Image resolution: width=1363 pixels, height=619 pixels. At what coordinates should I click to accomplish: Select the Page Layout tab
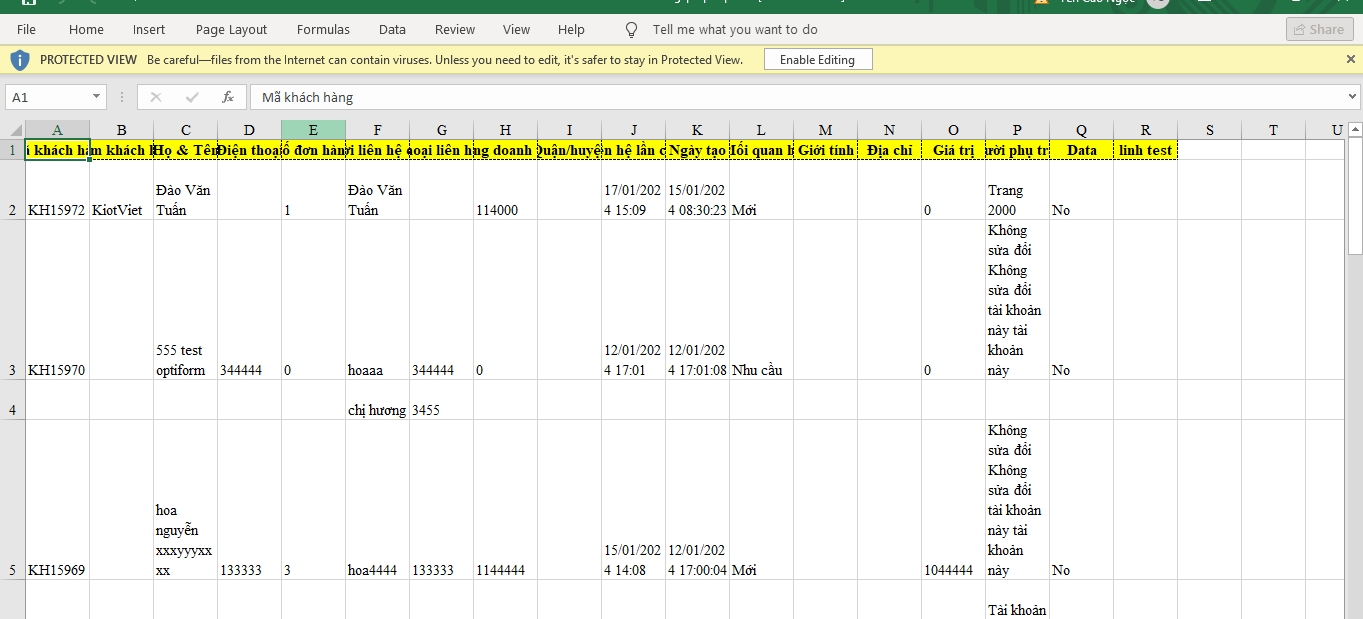point(232,29)
